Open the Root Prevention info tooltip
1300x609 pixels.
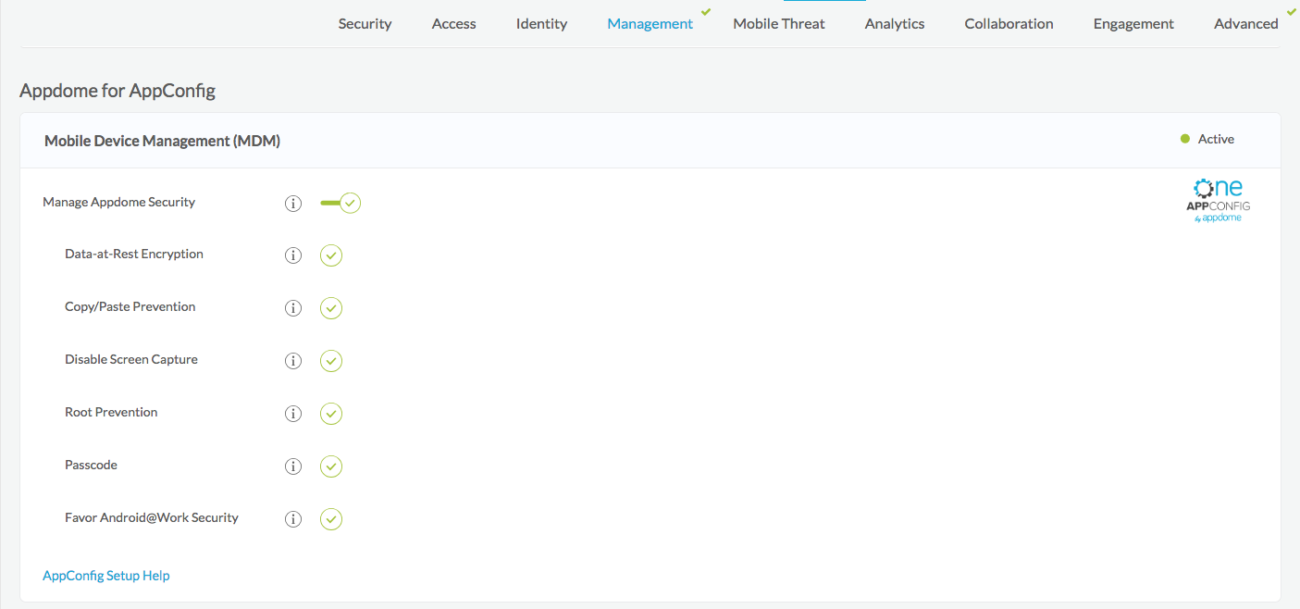[293, 413]
